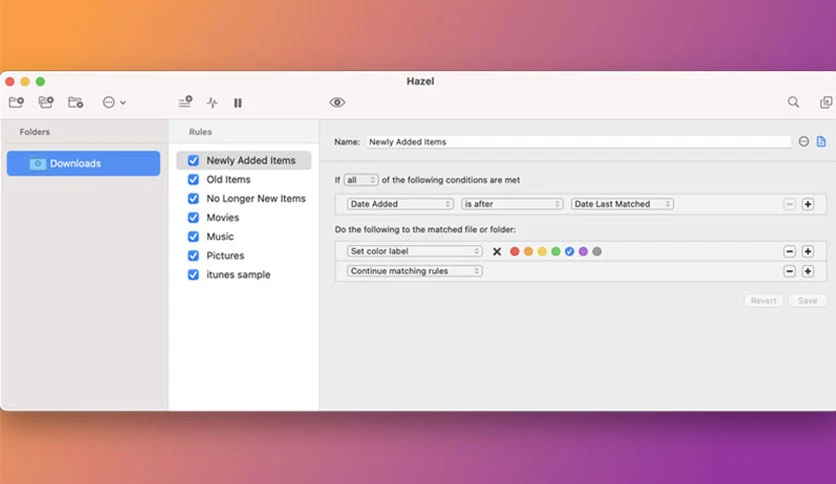Click the add folder toolbar icon
836x484 pixels.
[x=16, y=102]
